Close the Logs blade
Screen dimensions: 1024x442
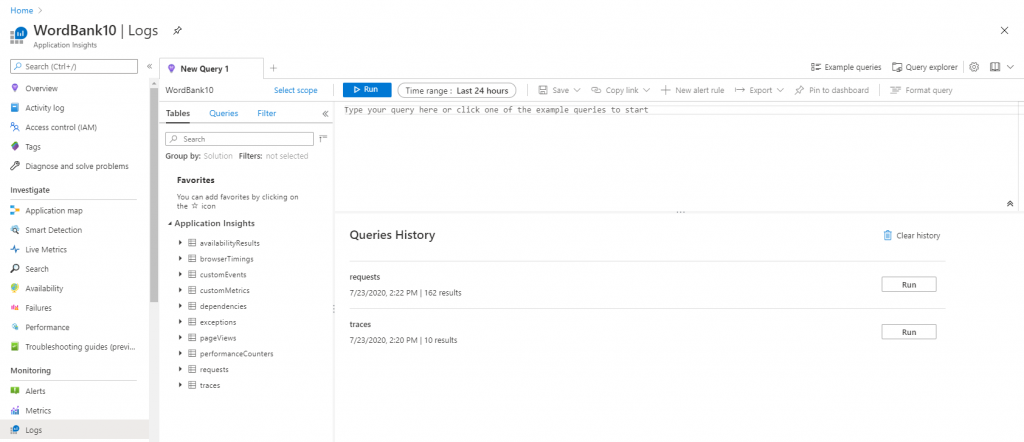(1004, 31)
